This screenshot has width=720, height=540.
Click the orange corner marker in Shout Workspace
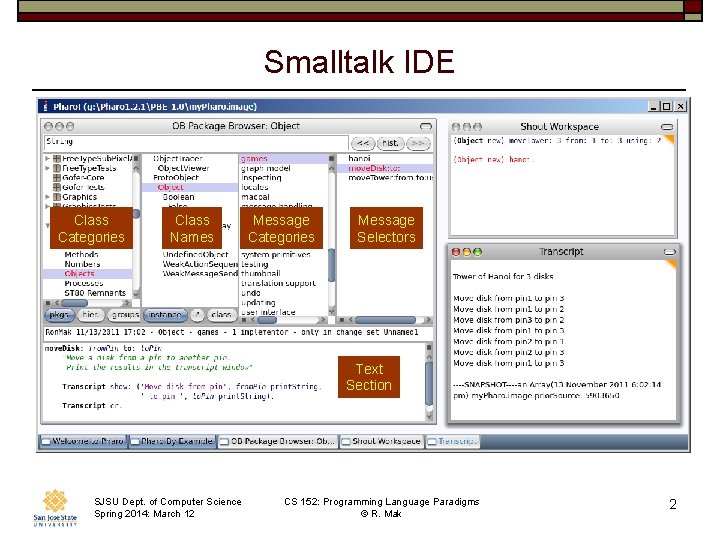[x=669, y=140]
